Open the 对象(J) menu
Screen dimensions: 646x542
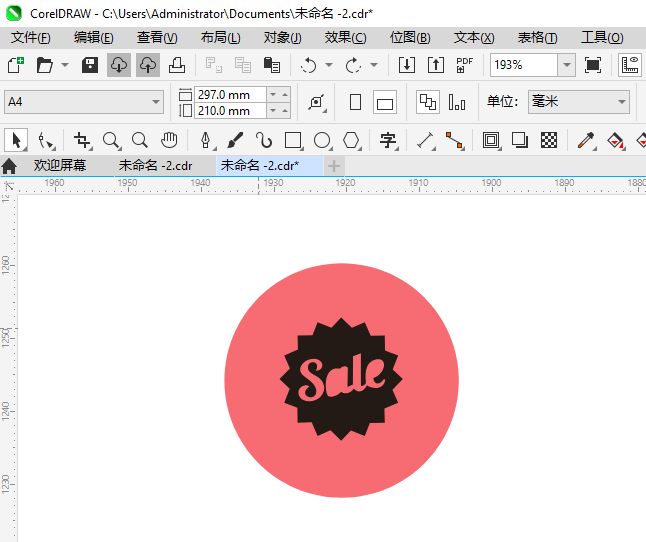283,38
